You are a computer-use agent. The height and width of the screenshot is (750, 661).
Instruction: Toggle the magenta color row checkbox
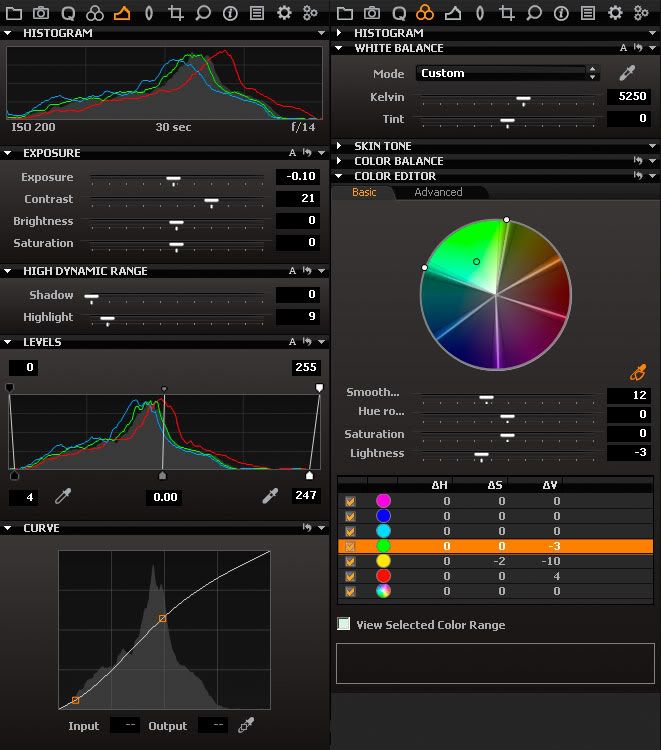(x=350, y=501)
